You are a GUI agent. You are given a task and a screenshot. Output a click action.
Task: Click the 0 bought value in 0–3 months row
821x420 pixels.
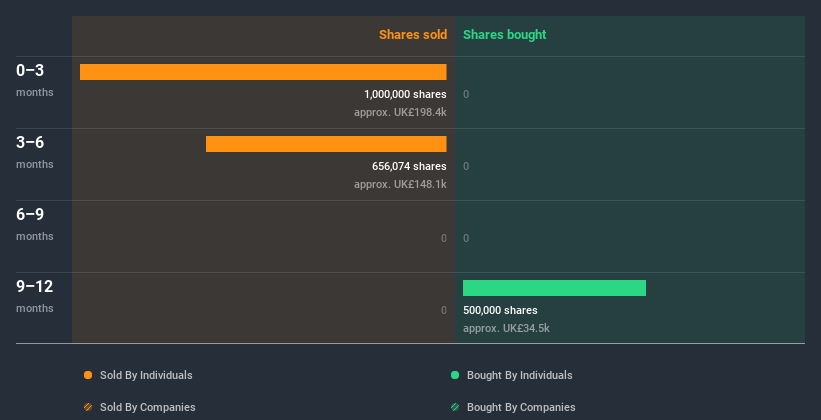point(466,94)
